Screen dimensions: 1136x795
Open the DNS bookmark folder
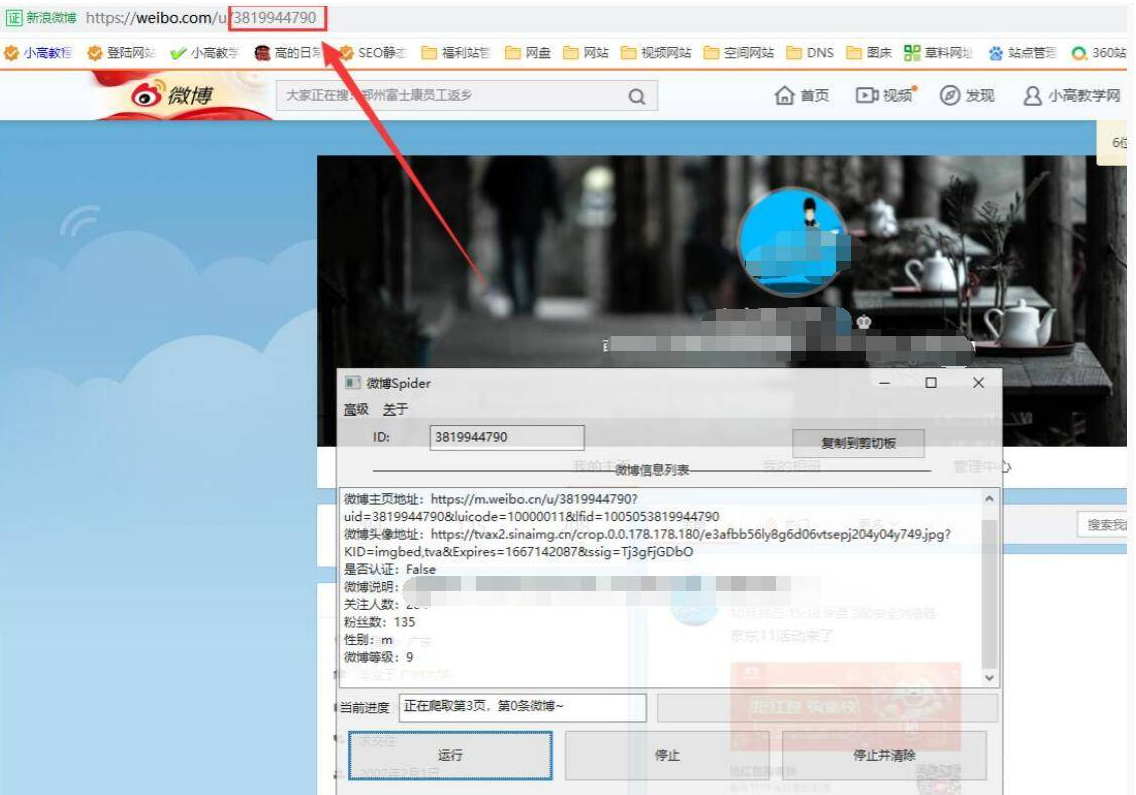(810, 52)
